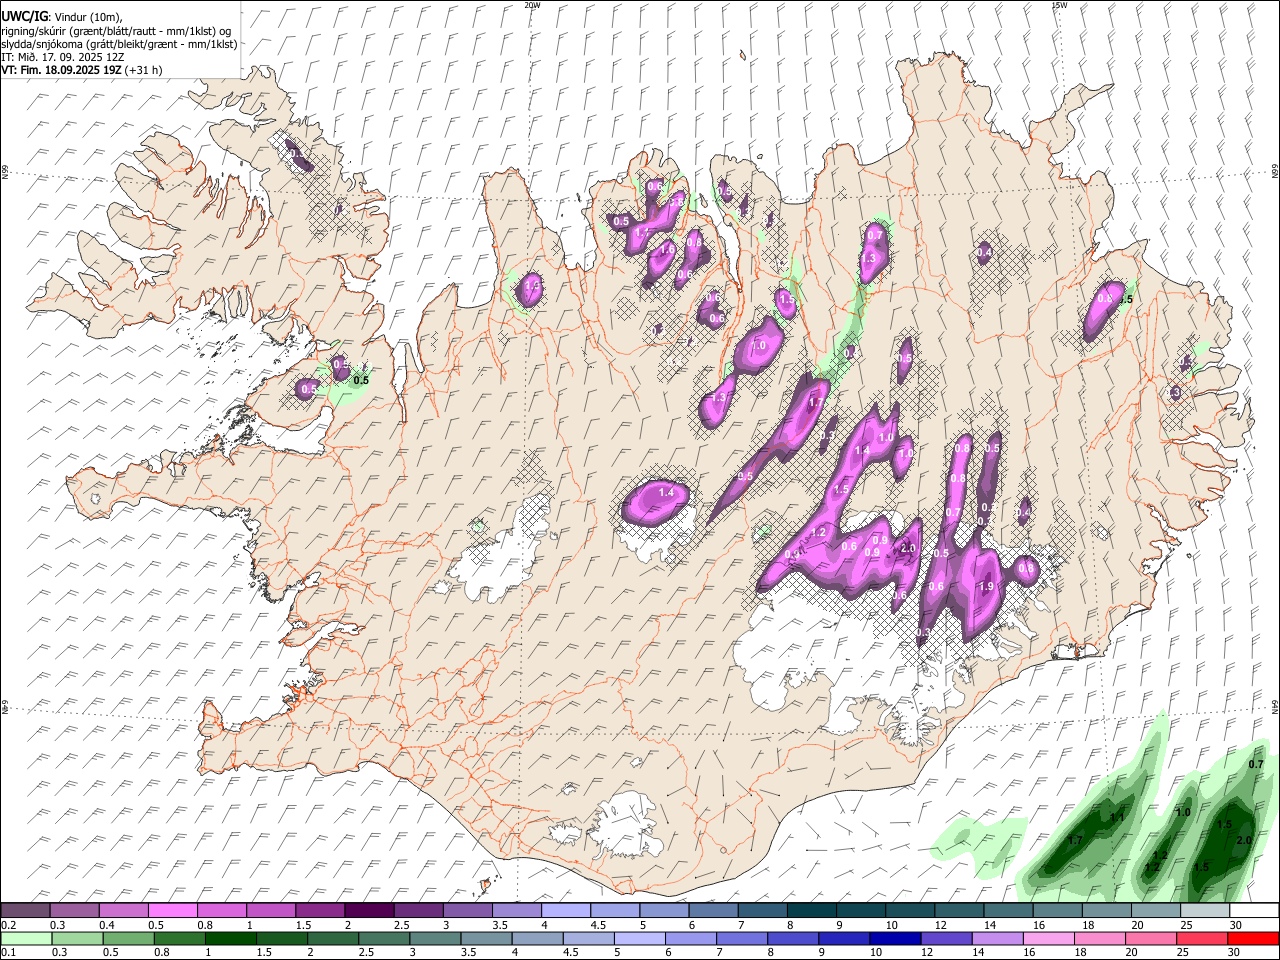1280x960 pixels.
Task: Click the 'UWC/IG: Vindur (10m),' title text
Action: coord(62,17)
